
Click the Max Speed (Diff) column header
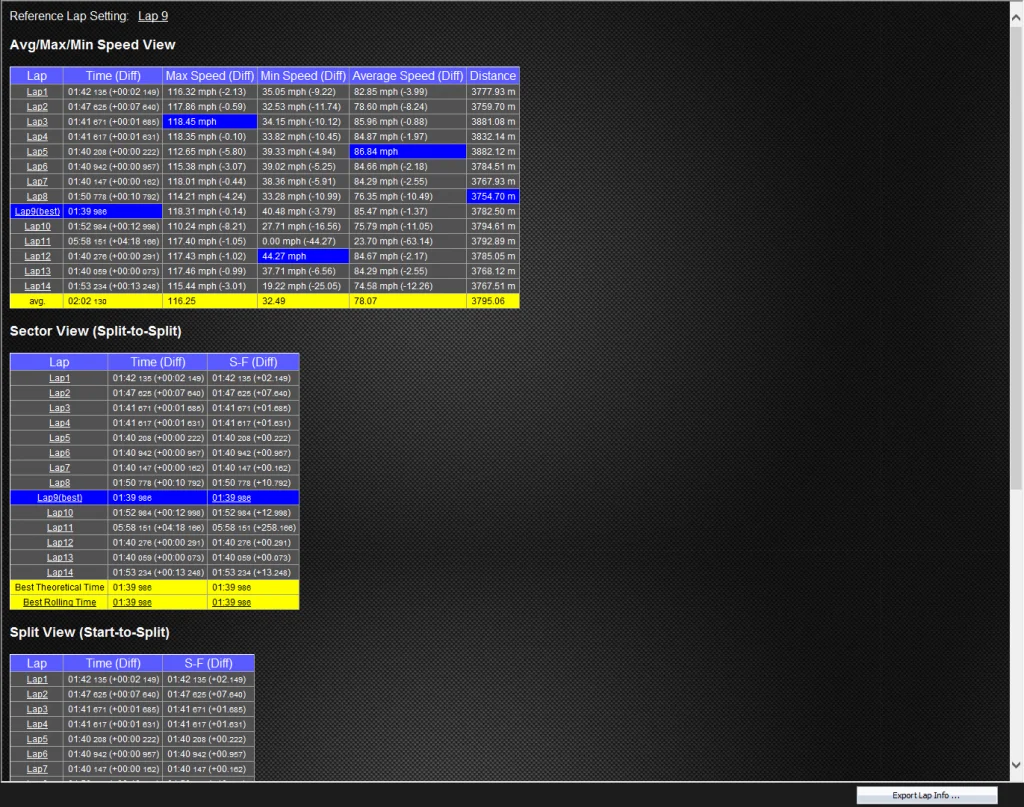pos(210,76)
